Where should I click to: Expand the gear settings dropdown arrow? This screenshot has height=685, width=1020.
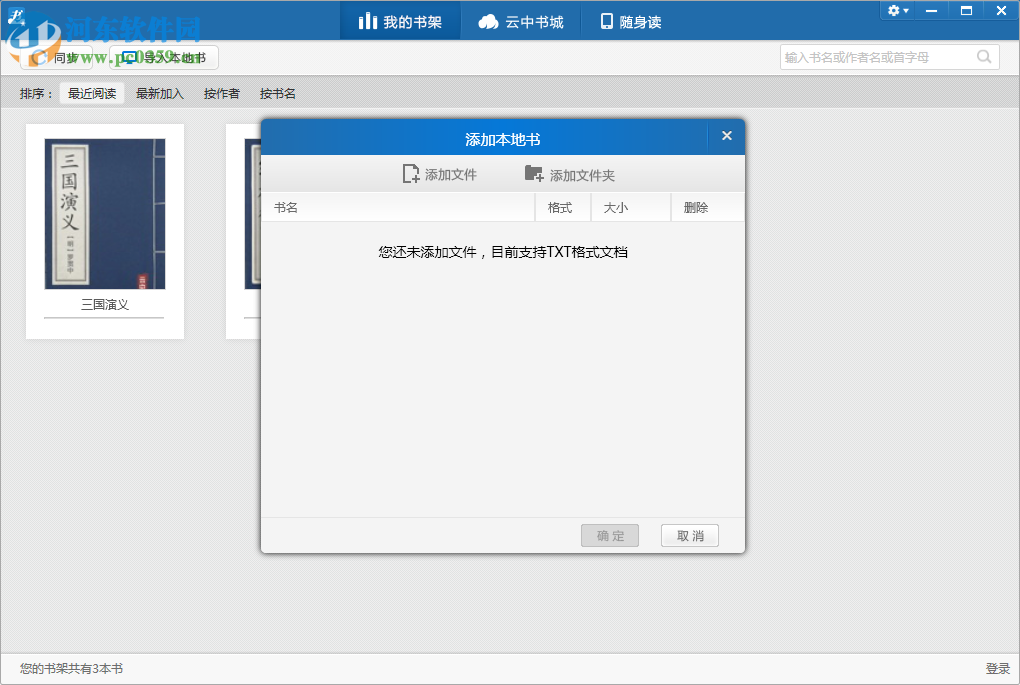[x=906, y=10]
